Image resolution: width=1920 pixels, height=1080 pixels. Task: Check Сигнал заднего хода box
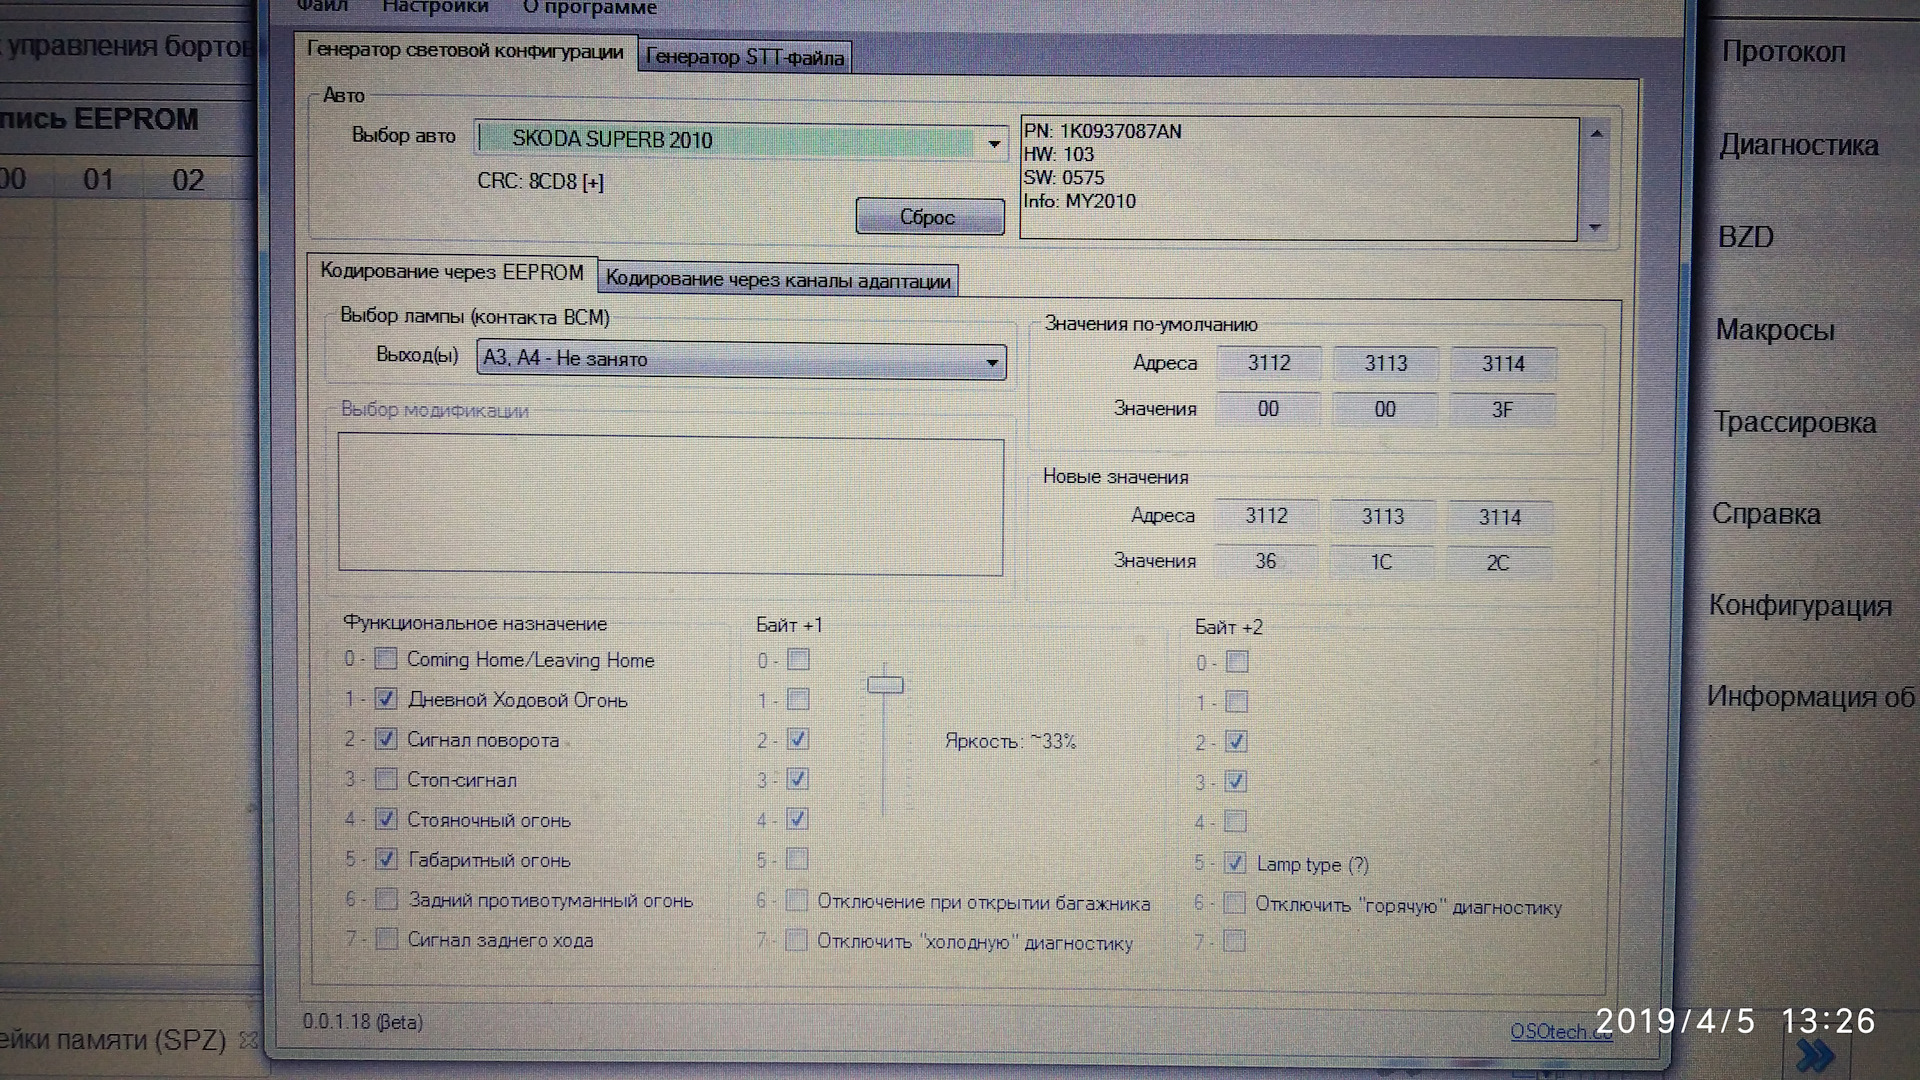pyautogui.click(x=386, y=939)
